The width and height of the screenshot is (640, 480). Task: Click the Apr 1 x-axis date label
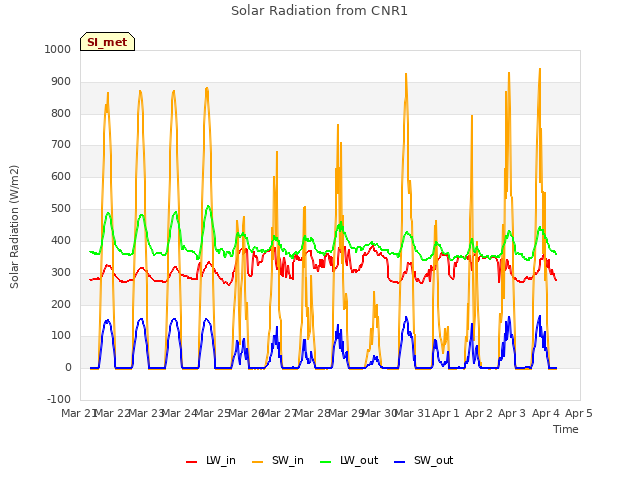click(x=446, y=413)
